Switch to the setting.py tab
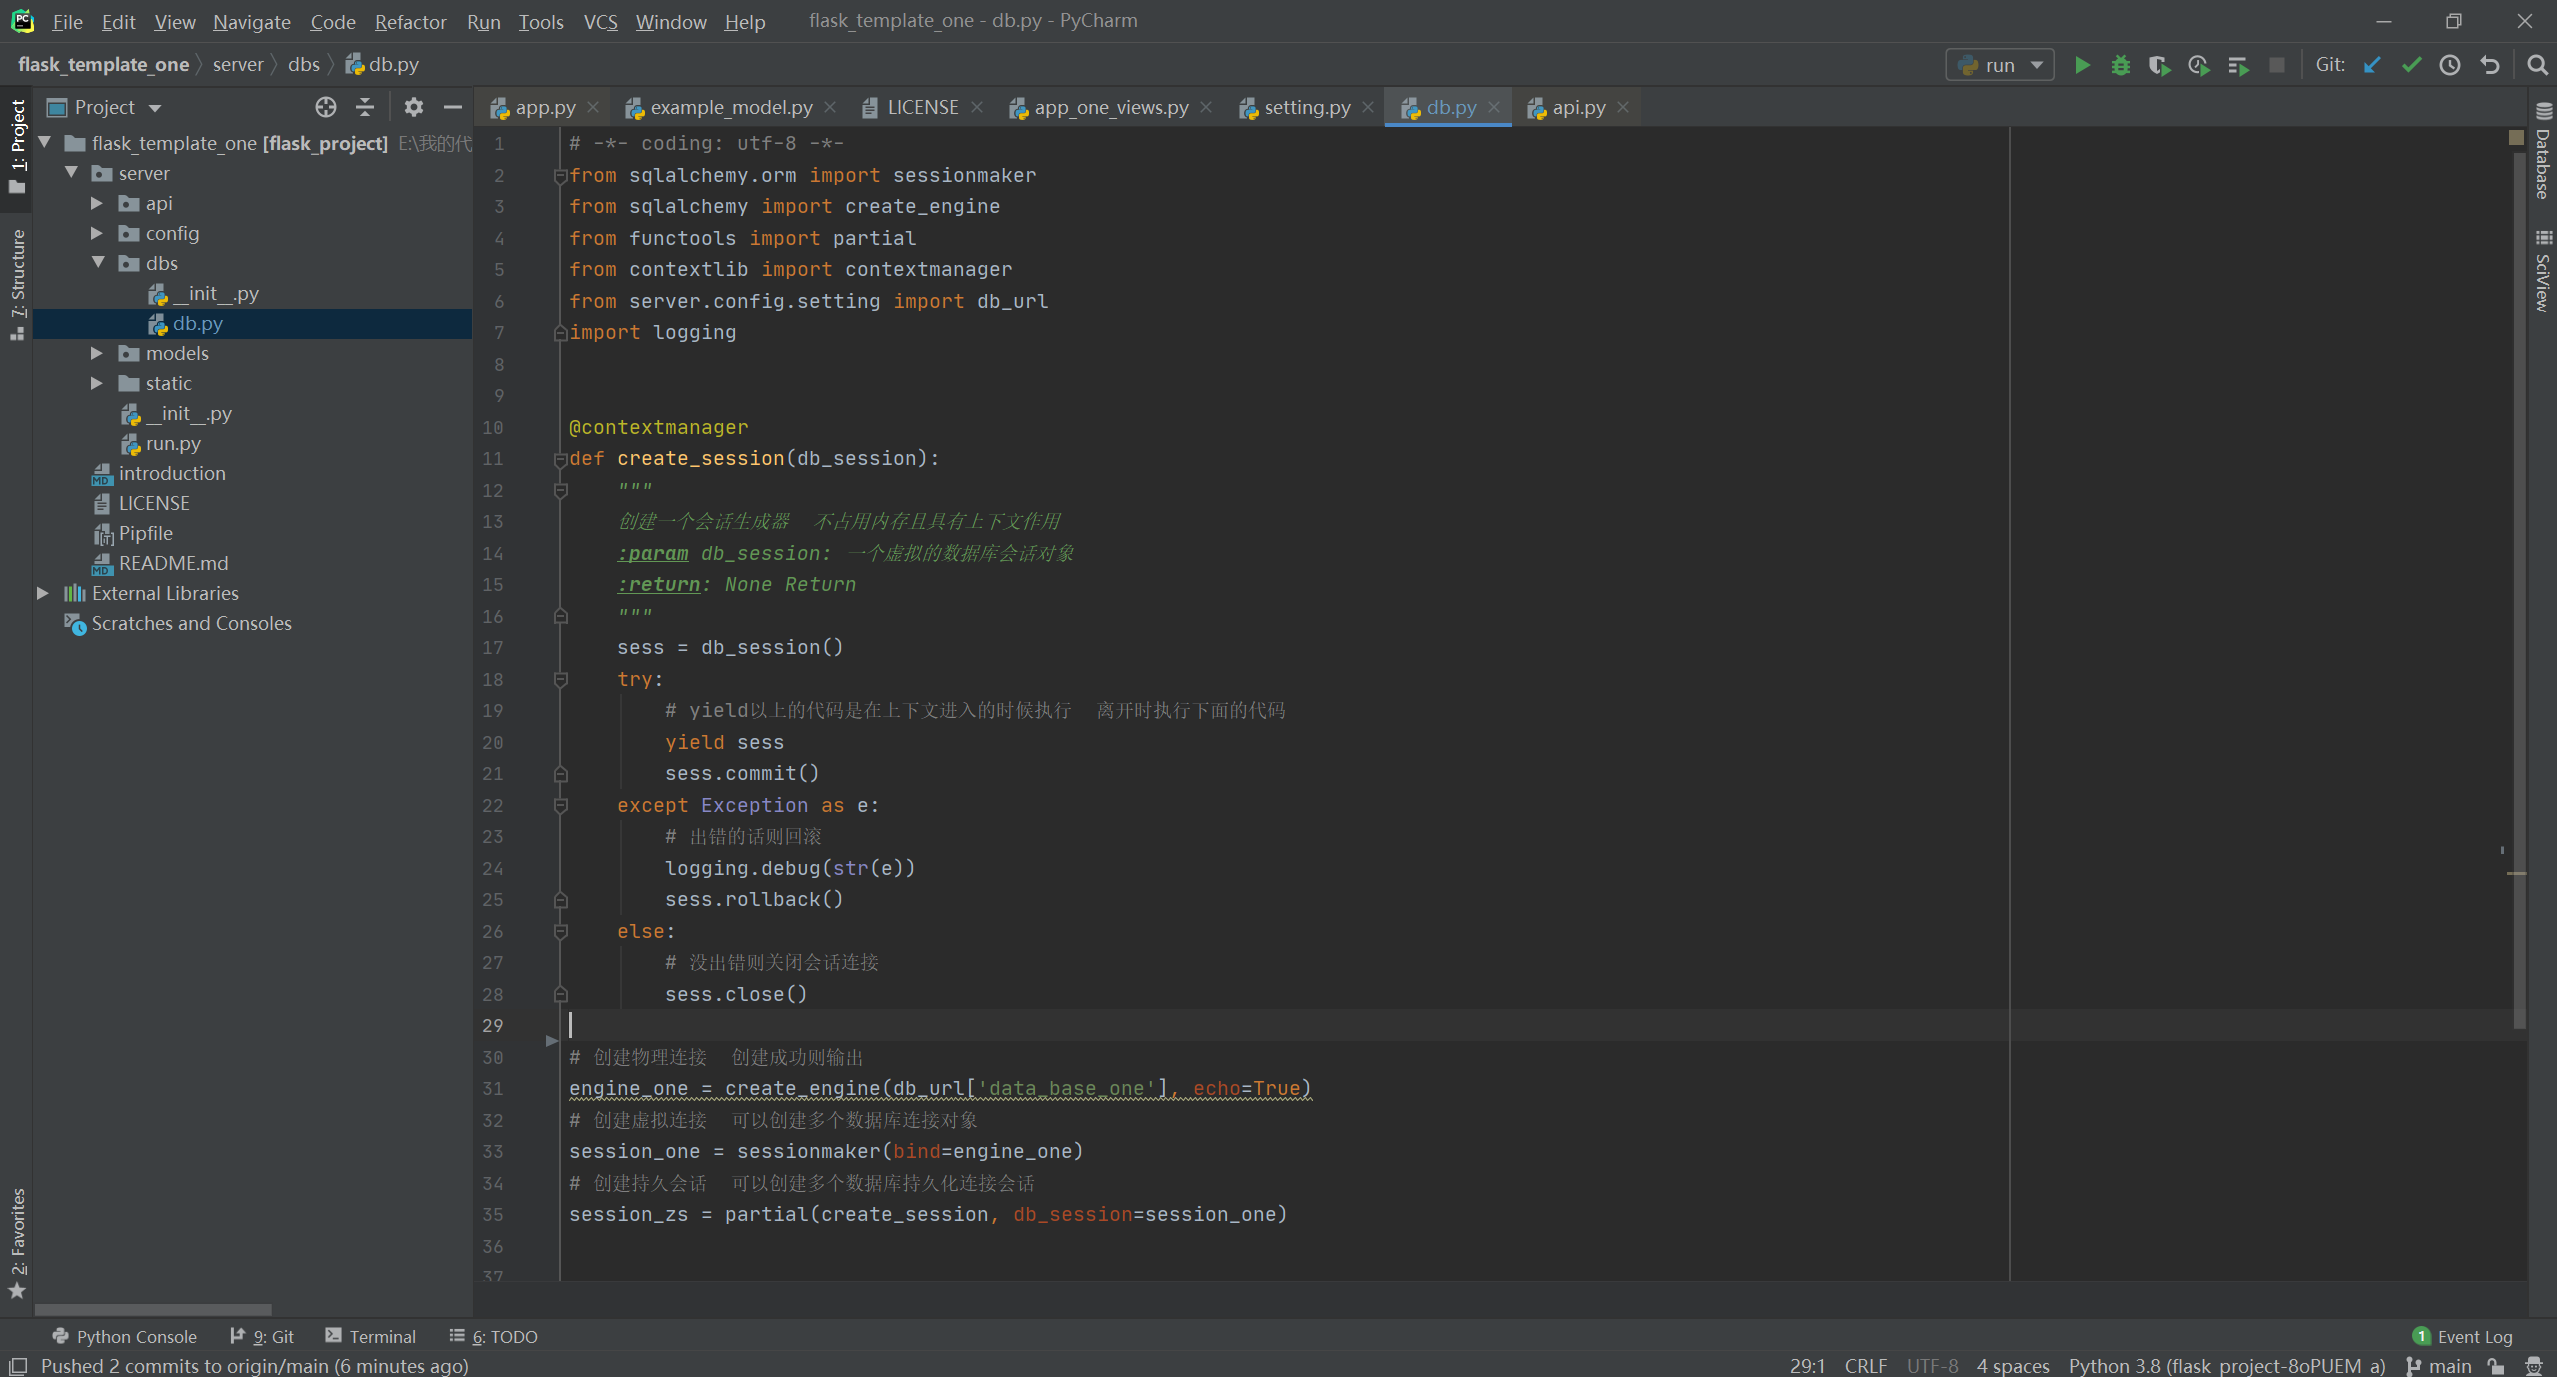This screenshot has height=1377, width=2557. coord(1306,107)
